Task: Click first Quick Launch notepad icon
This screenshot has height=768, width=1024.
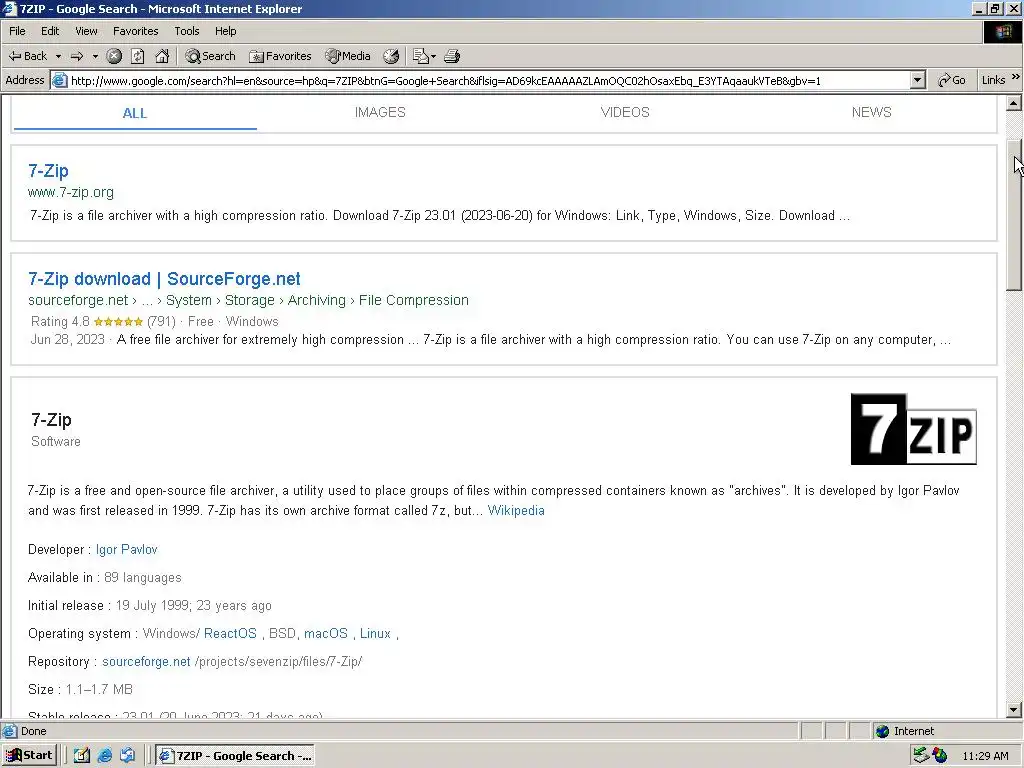Action: click(82, 756)
